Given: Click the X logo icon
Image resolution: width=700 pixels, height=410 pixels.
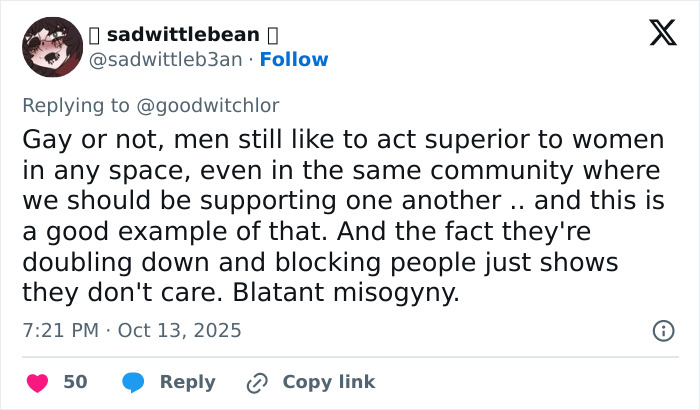Looking at the screenshot, I should click(x=656, y=34).
